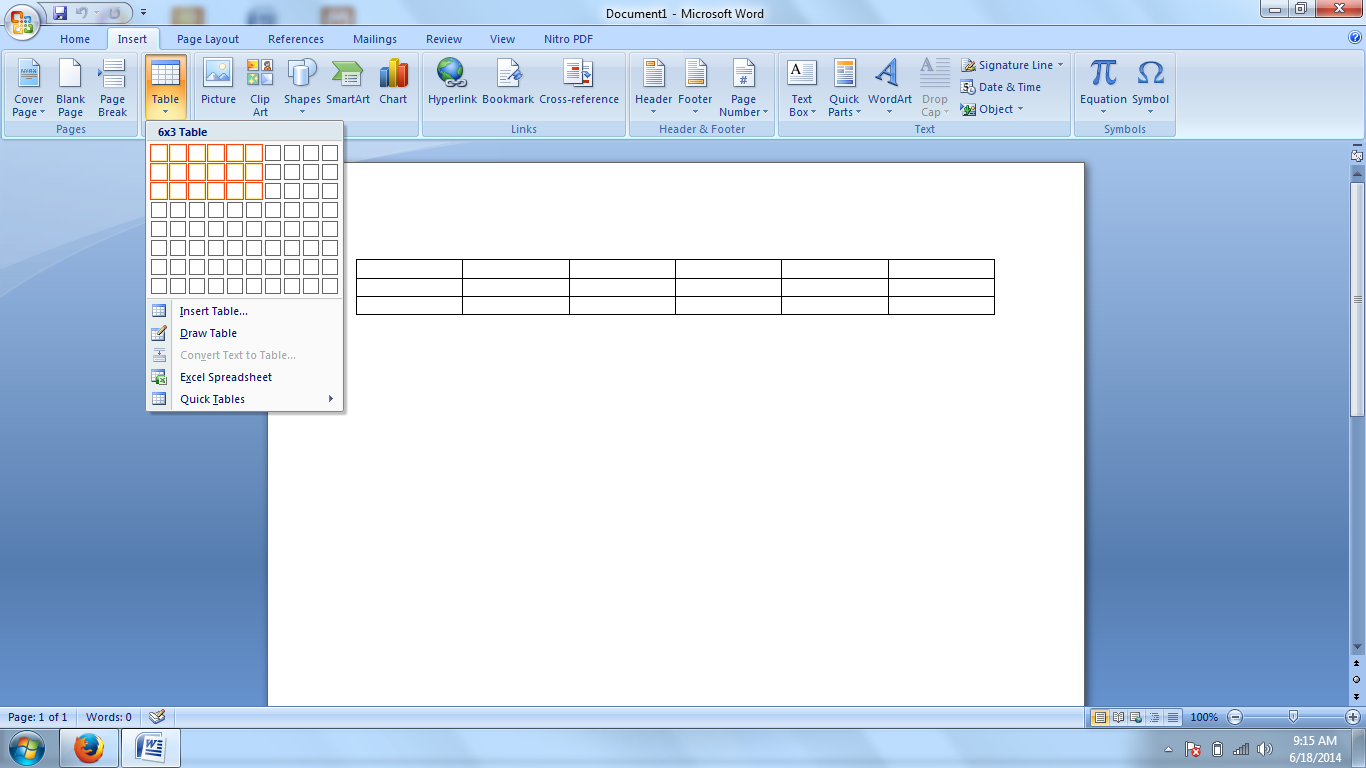Open Quick Parts dropdown
Screen dimensions: 1366x768
[844, 88]
